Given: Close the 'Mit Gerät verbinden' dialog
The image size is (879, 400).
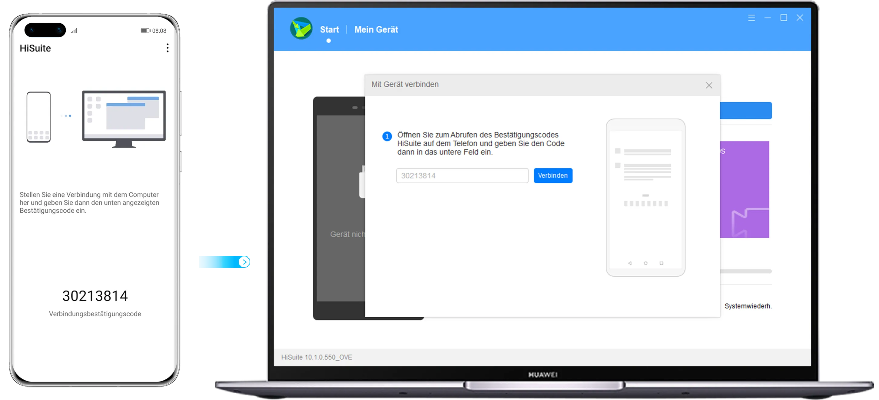Looking at the screenshot, I should point(709,85).
